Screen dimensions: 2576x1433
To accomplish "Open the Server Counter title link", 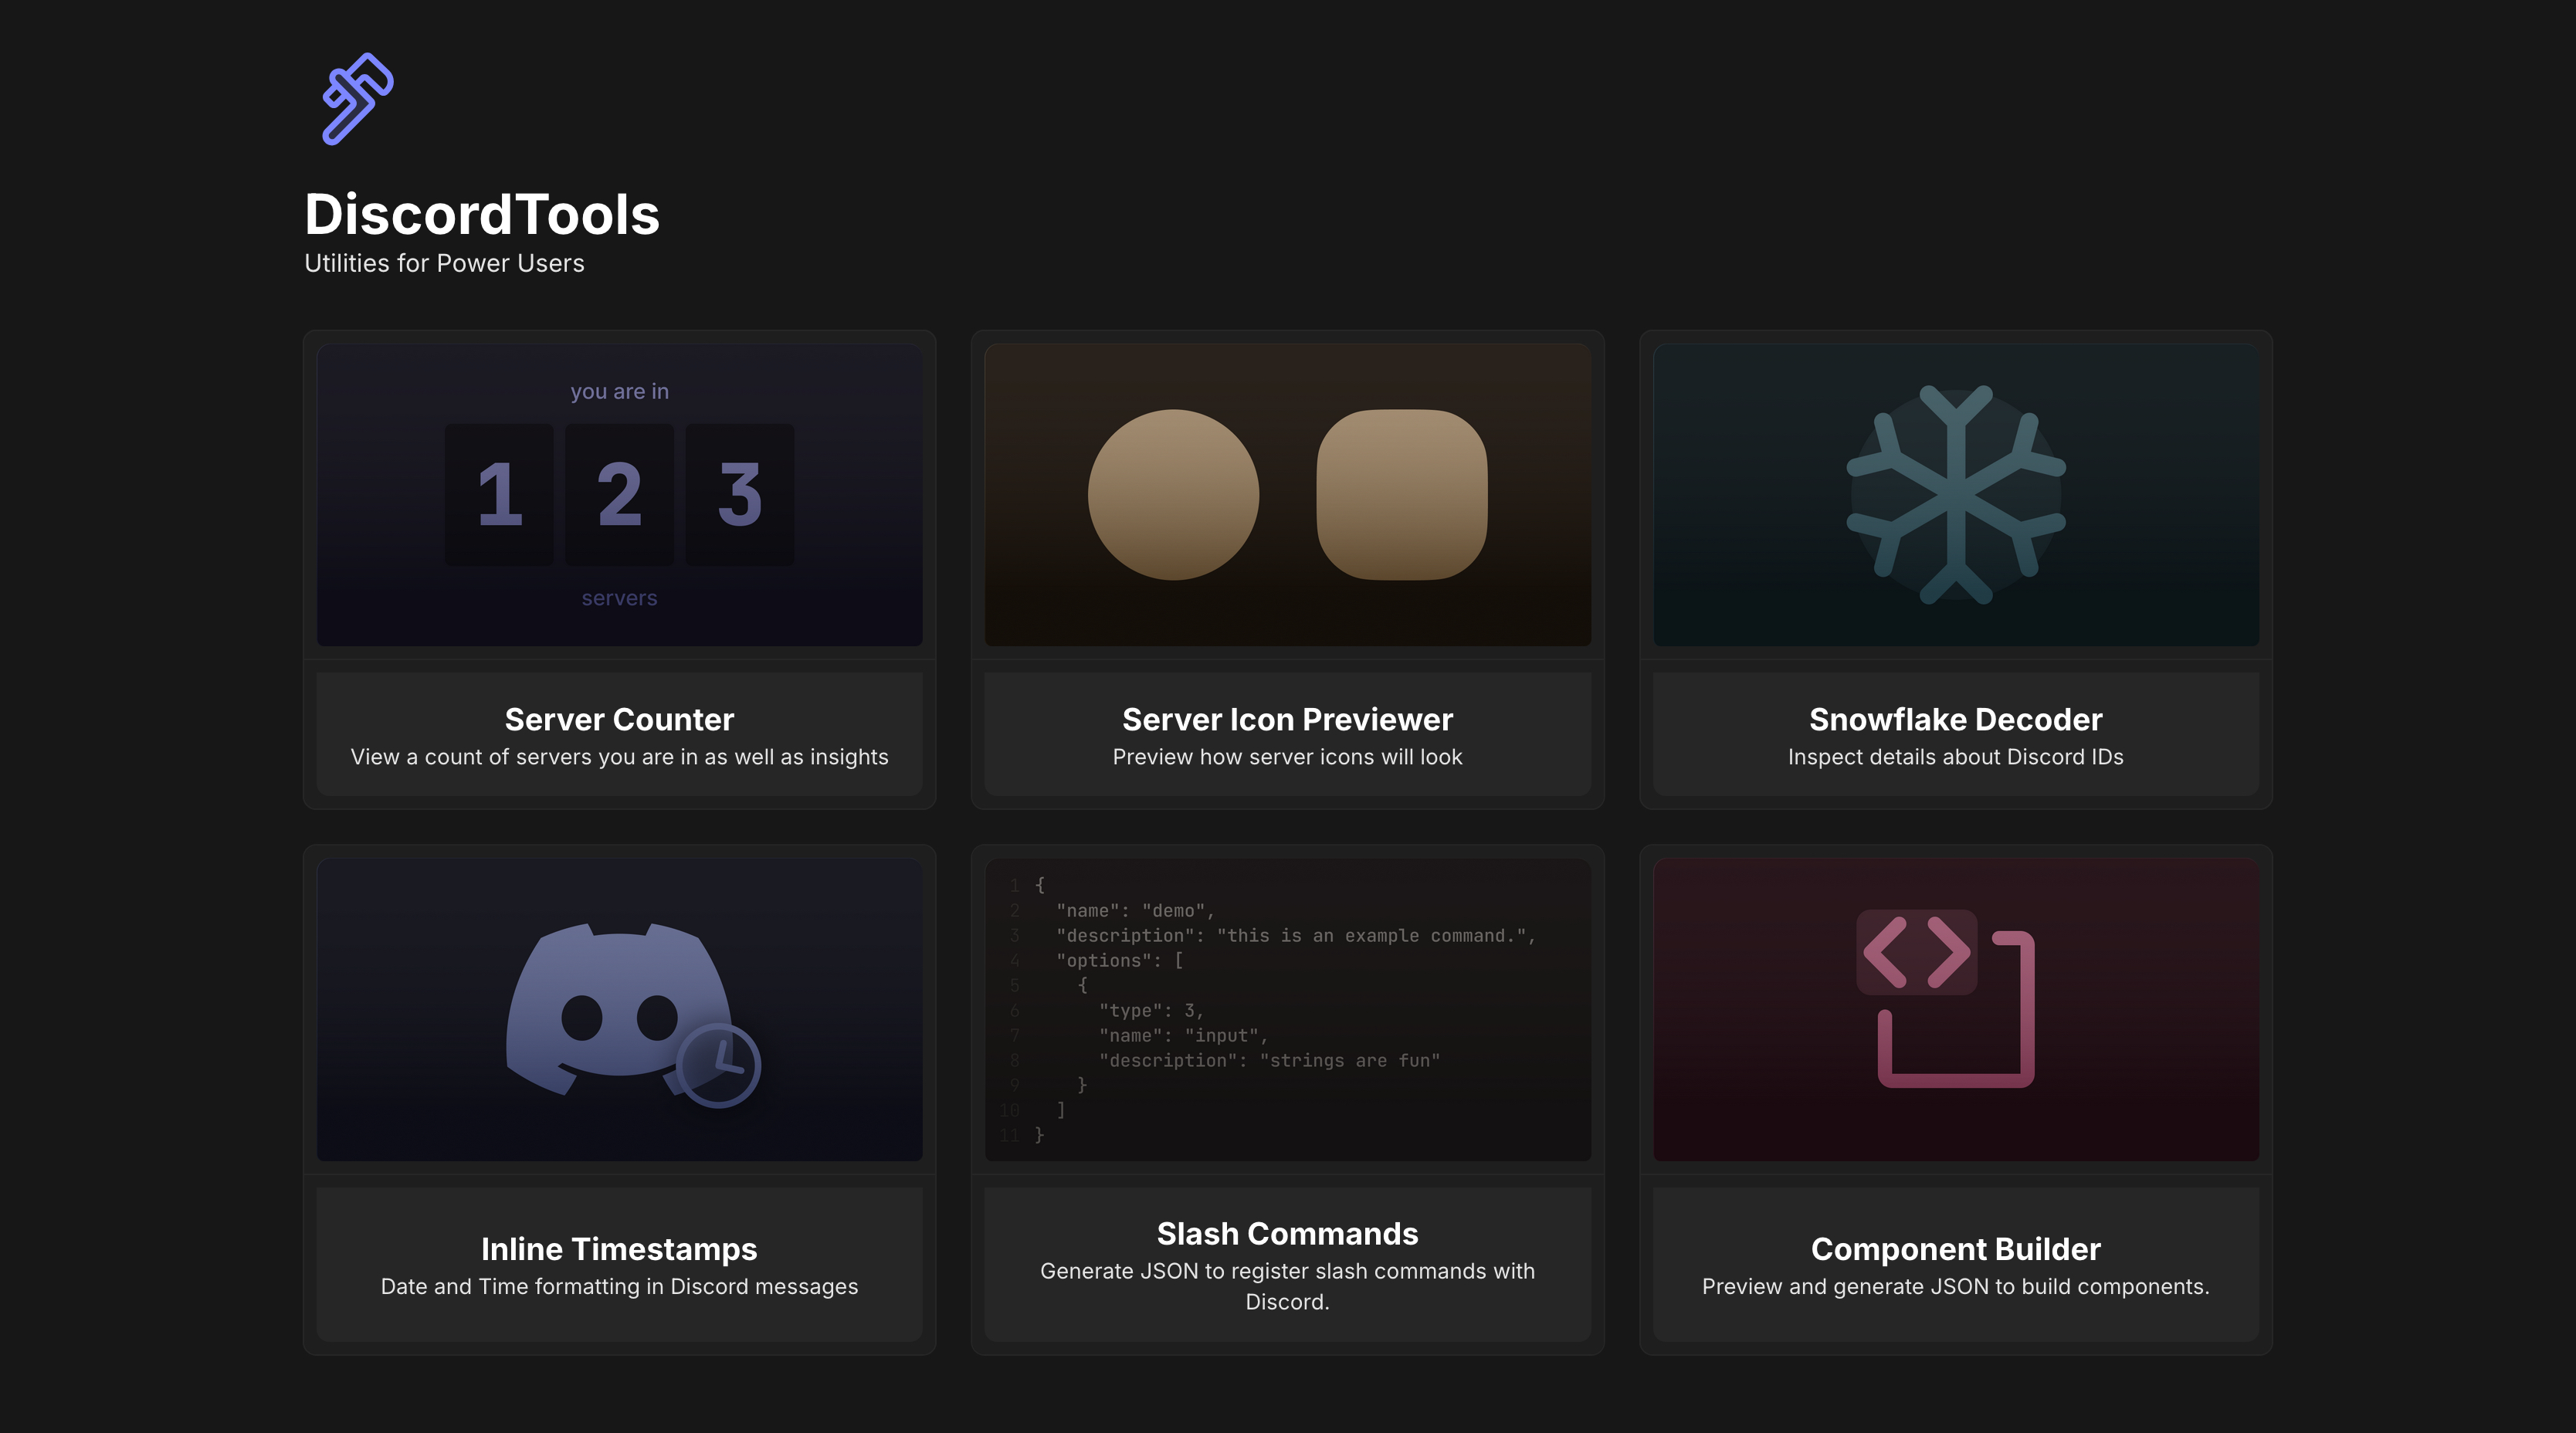I will pyautogui.click(x=619, y=719).
